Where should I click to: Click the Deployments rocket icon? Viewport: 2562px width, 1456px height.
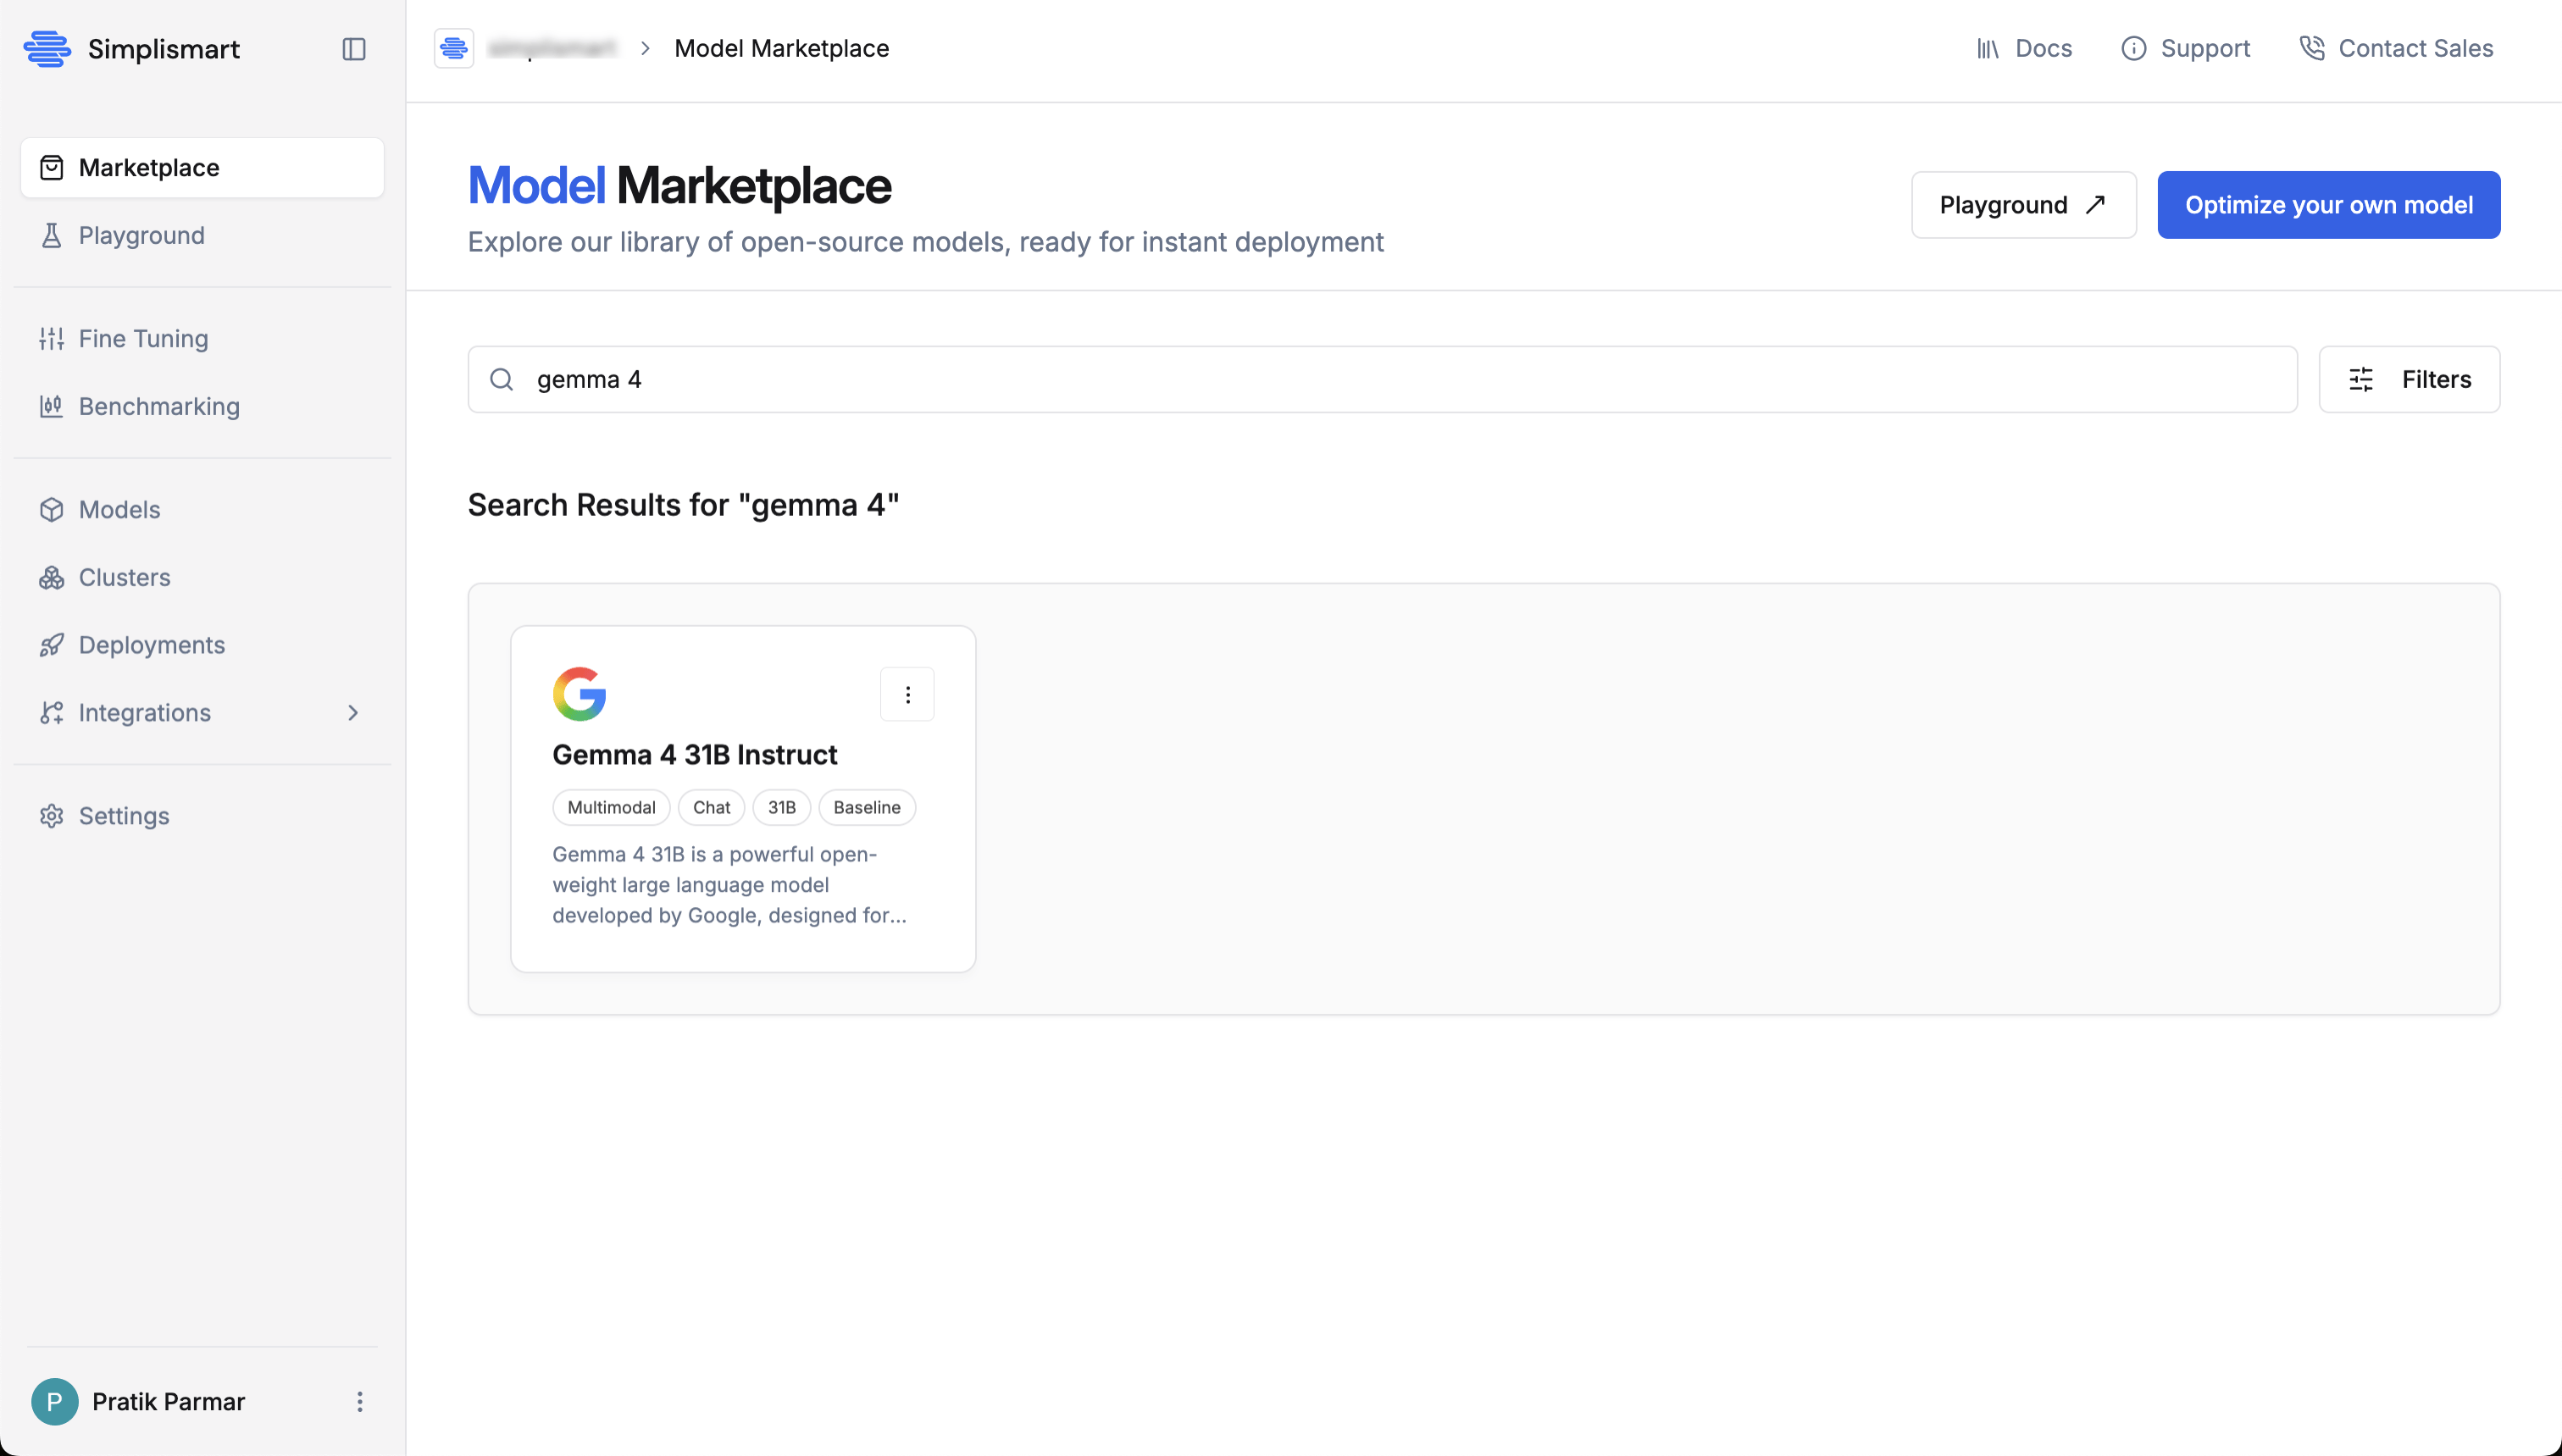click(x=52, y=645)
